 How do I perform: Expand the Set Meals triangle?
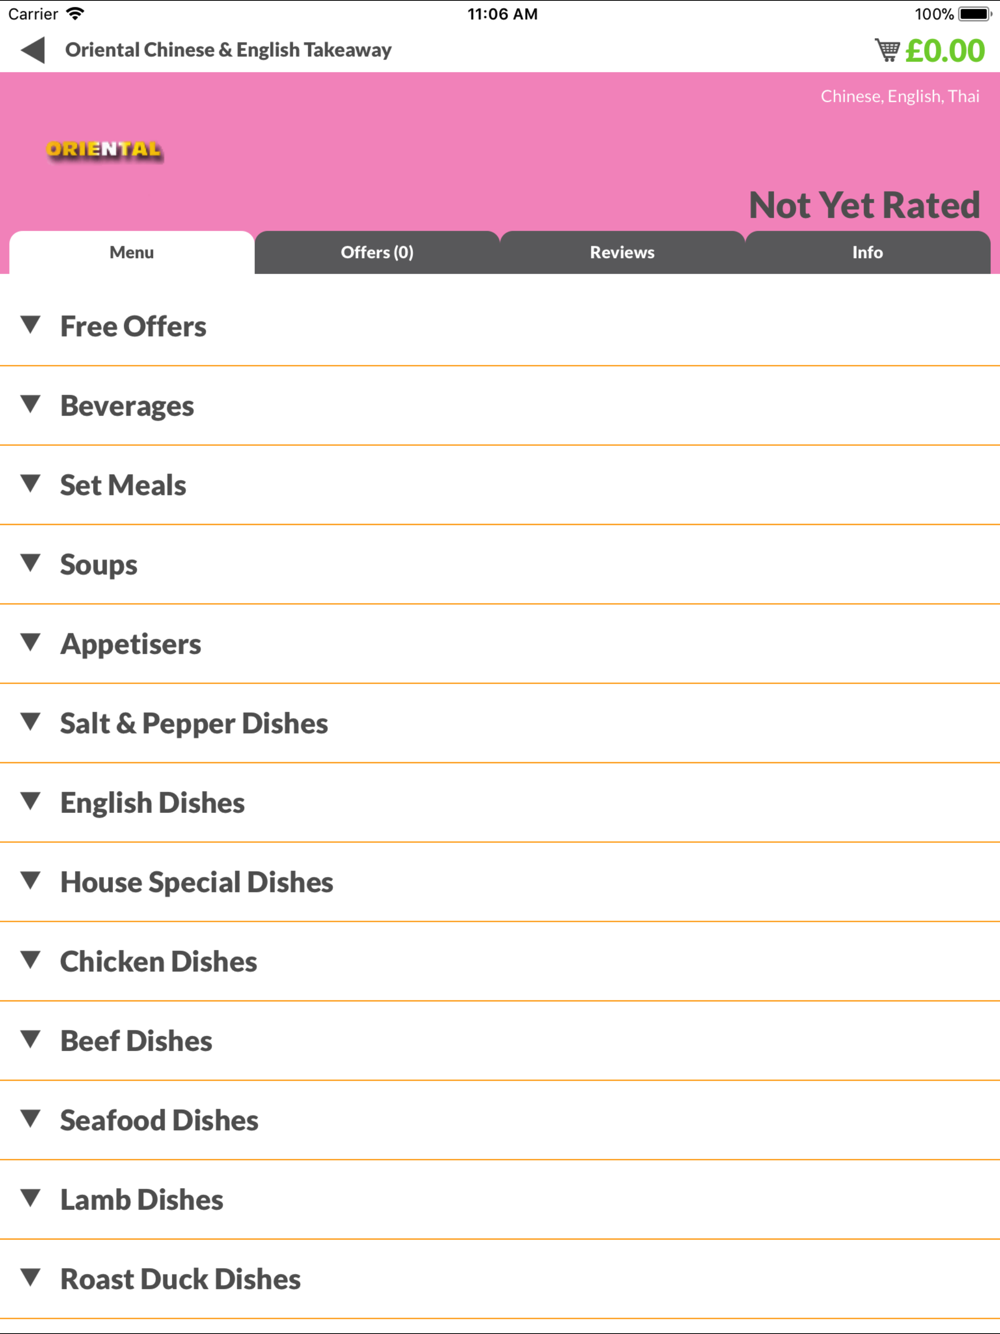click(31, 484)
